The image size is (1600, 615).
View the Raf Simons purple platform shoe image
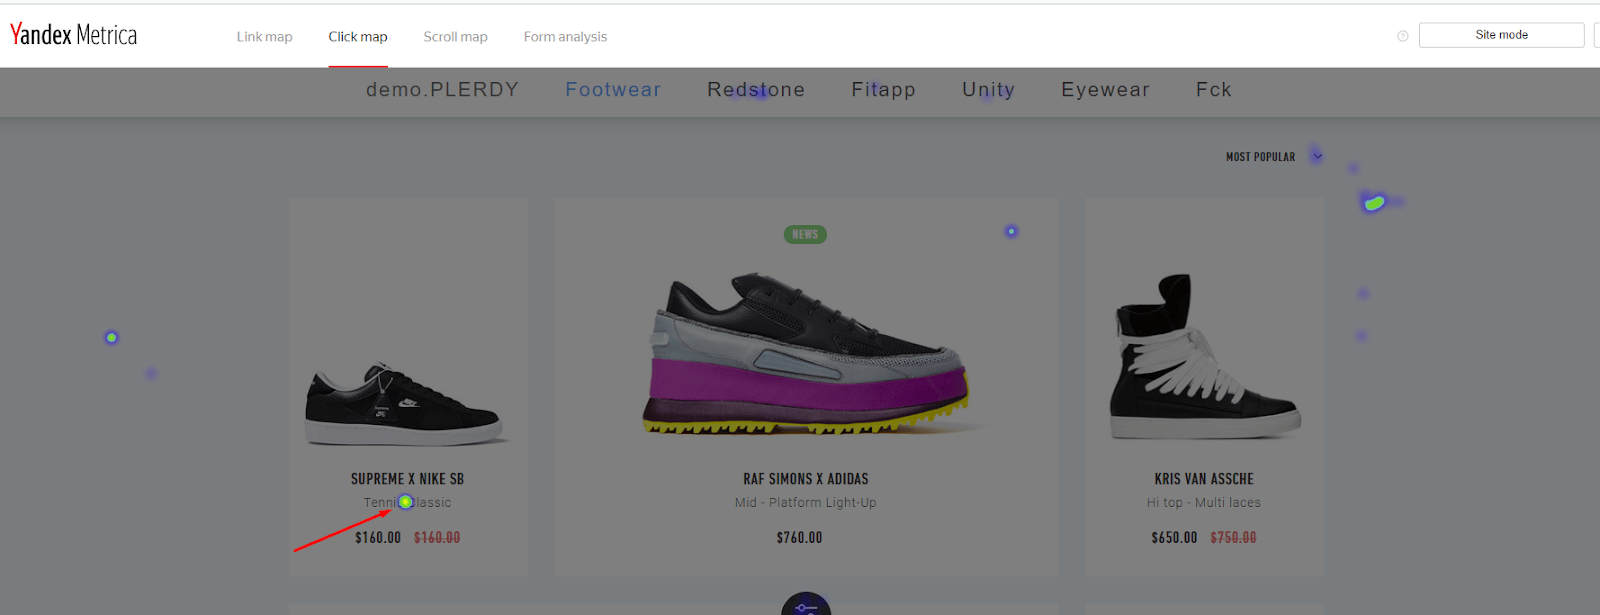tap(806, 353)
